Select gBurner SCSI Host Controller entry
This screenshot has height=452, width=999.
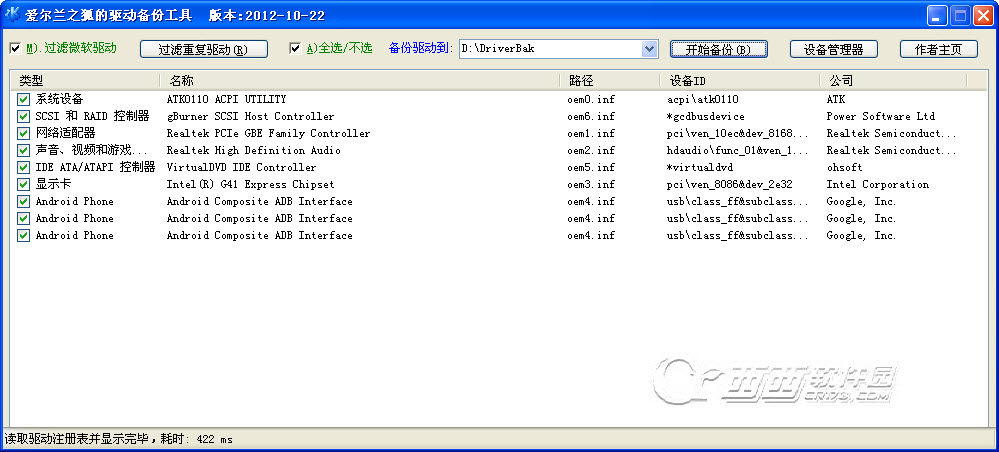(x=250, y=117)
